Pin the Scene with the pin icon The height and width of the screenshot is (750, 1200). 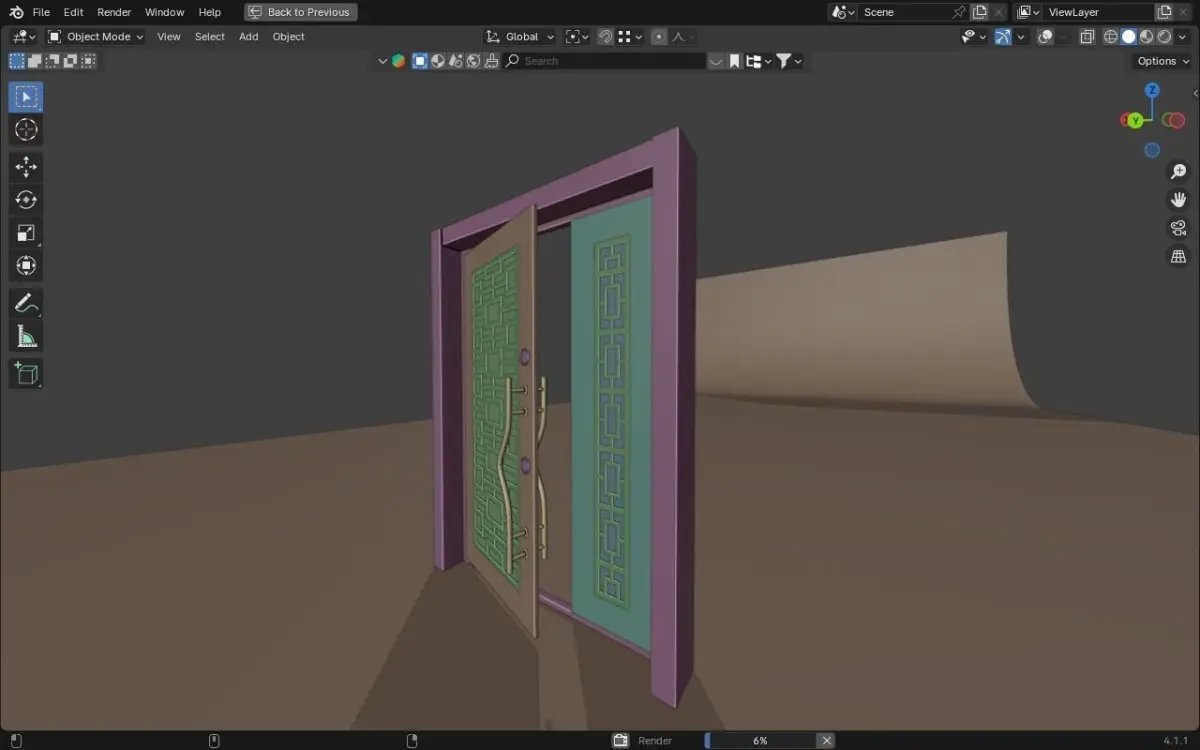(x=959, y=12)
